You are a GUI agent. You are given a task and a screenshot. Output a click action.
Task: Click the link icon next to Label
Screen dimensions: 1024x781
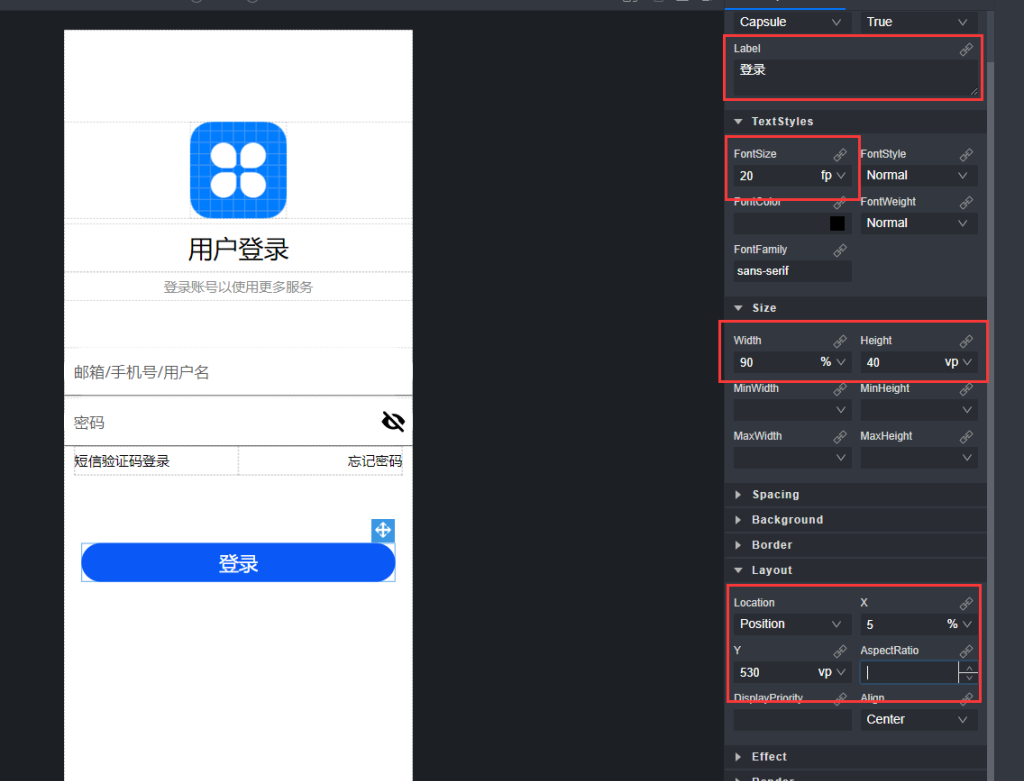pyautogui.click(x=966, y=50)
